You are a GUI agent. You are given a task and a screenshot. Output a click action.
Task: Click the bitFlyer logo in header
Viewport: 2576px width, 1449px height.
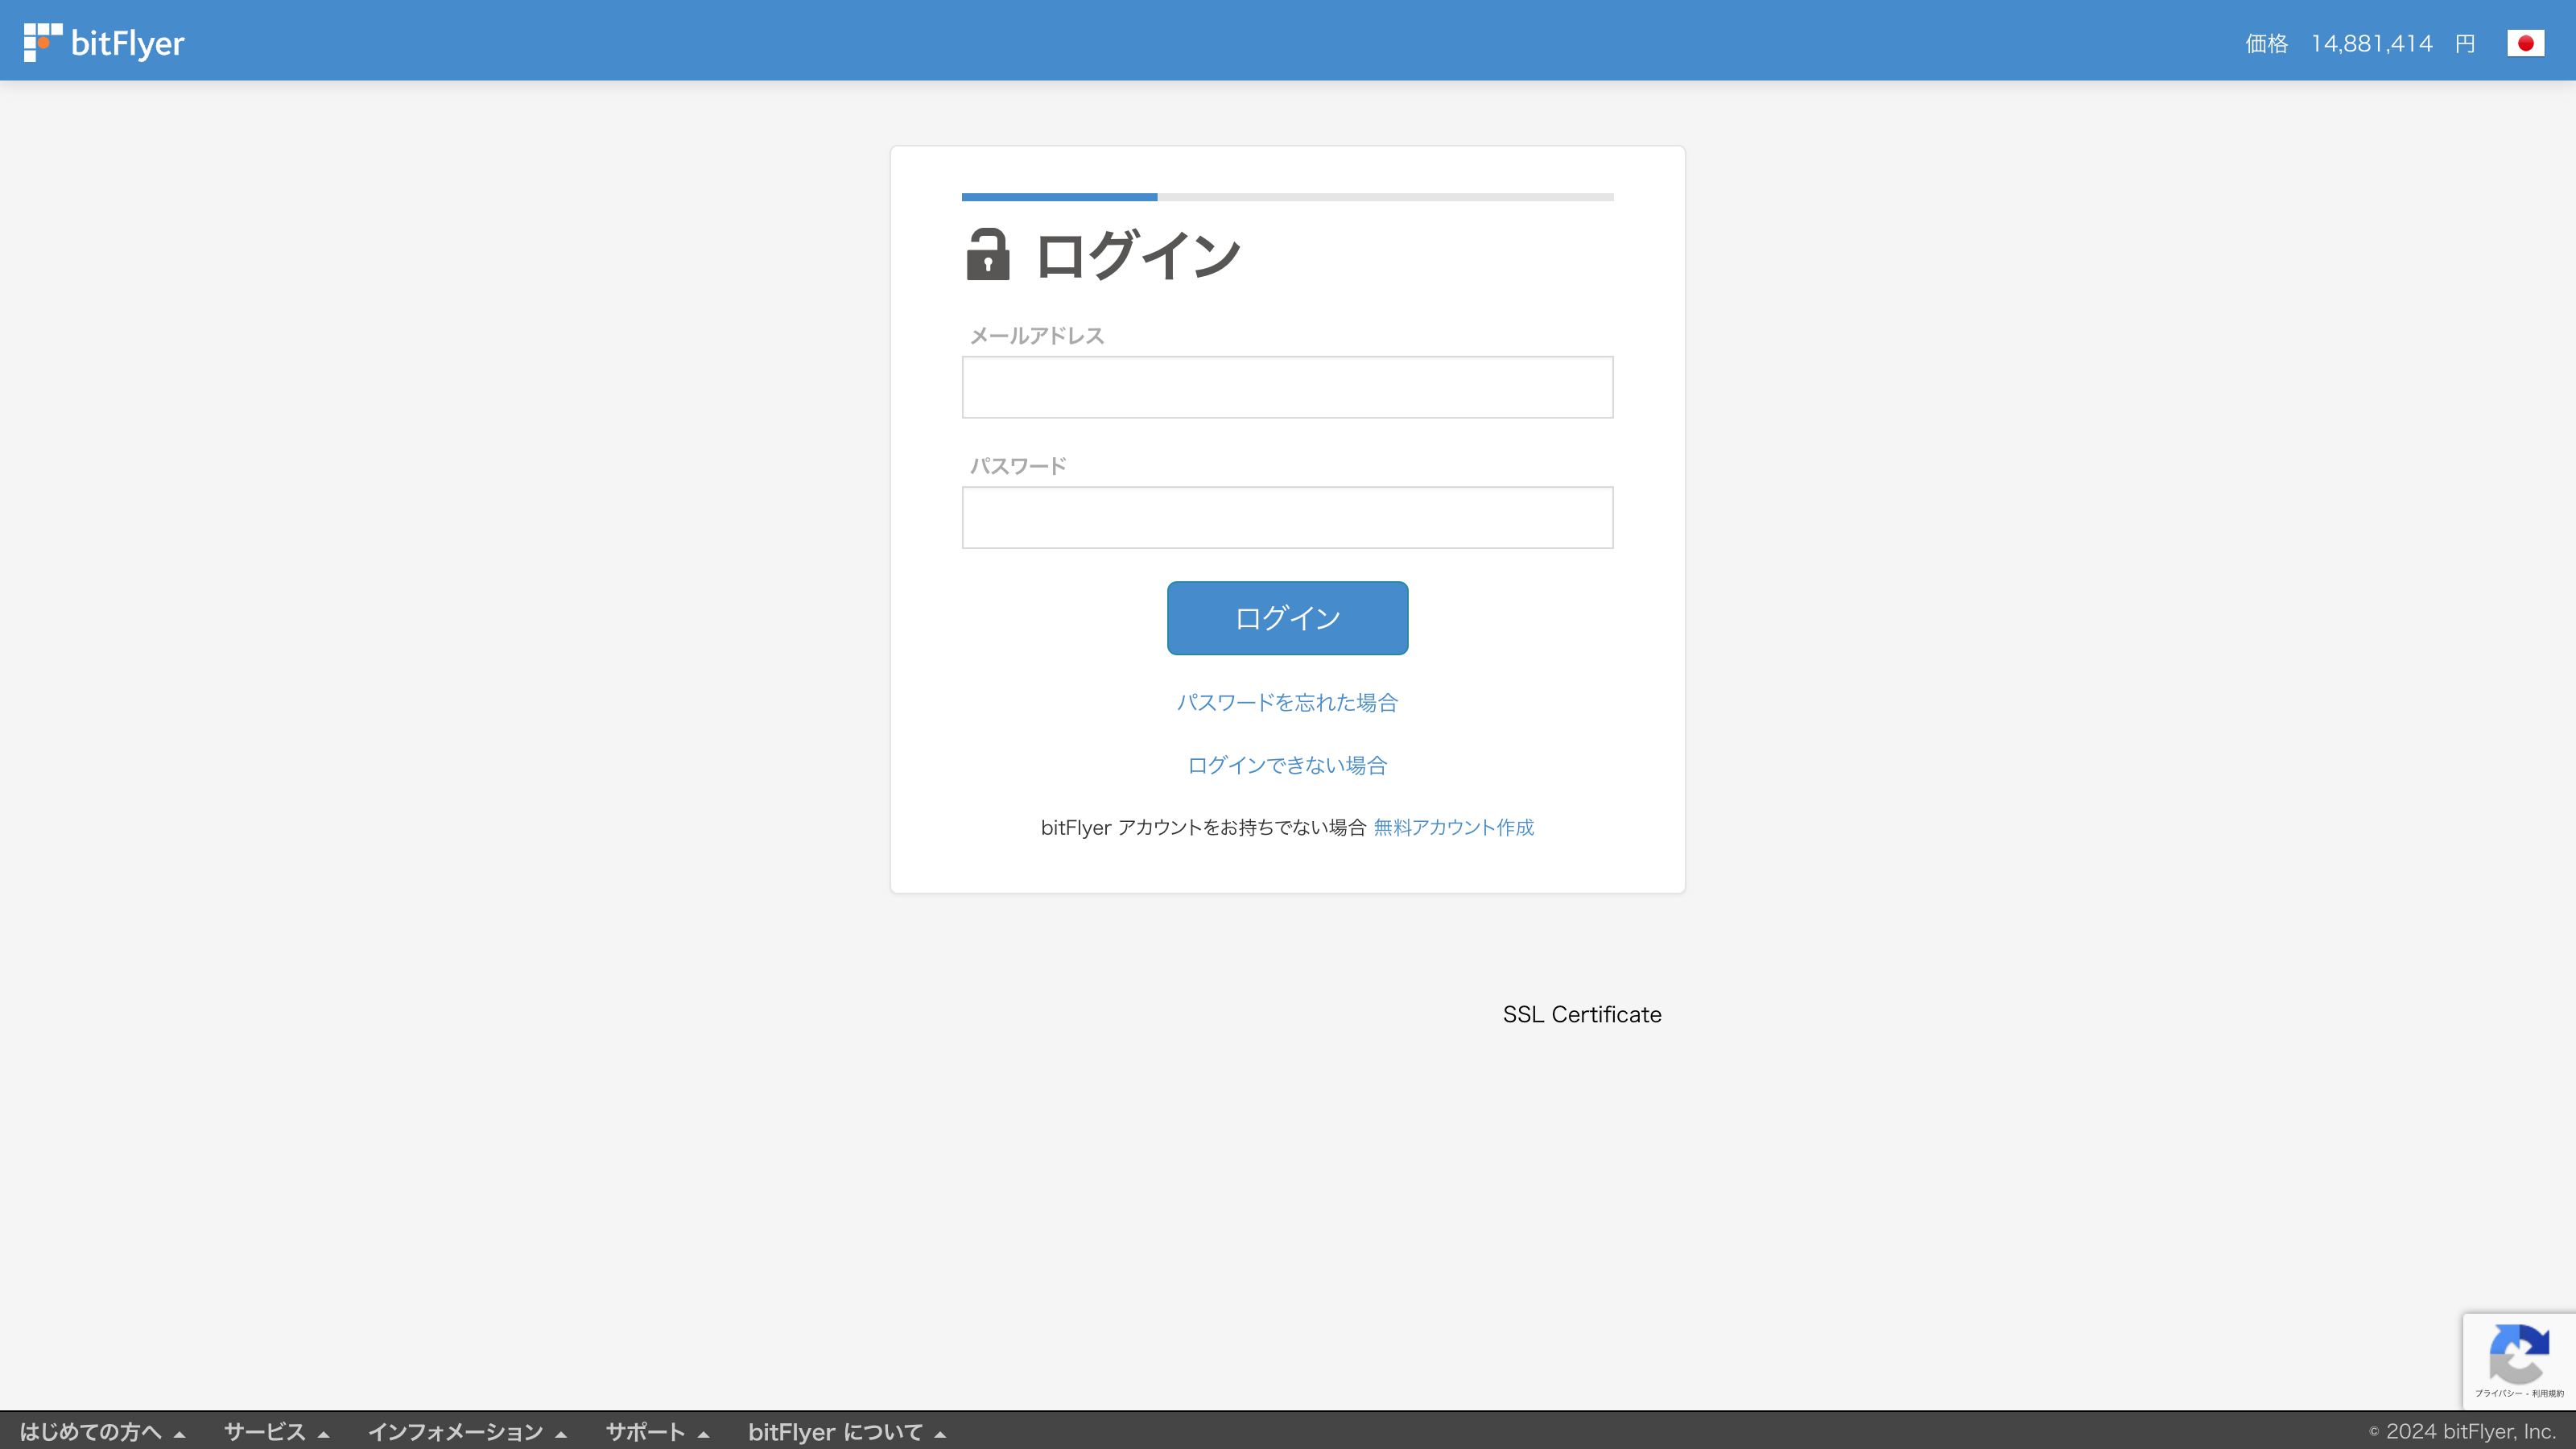click(104, 43)
